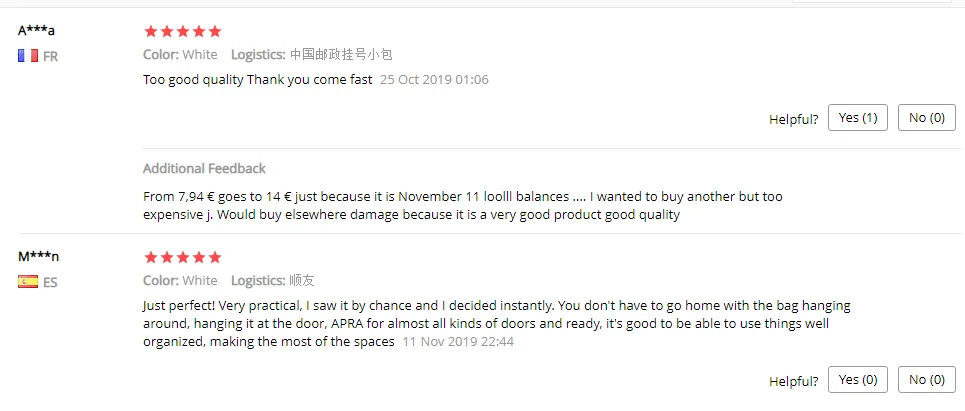Click the Logistics value 中国邮政挂号小包
This screenshot has height=411, width=965.
[341, 55]
